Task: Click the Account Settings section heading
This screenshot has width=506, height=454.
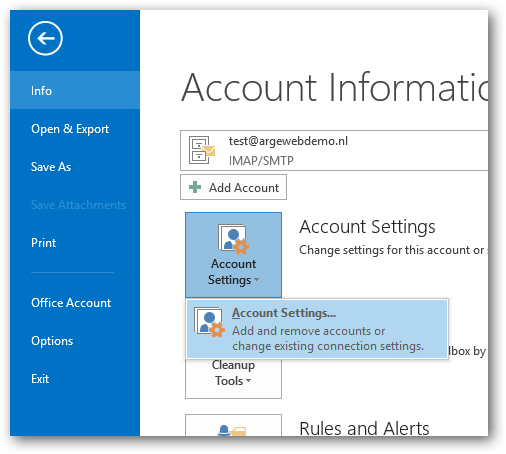Action: (367, 227)
